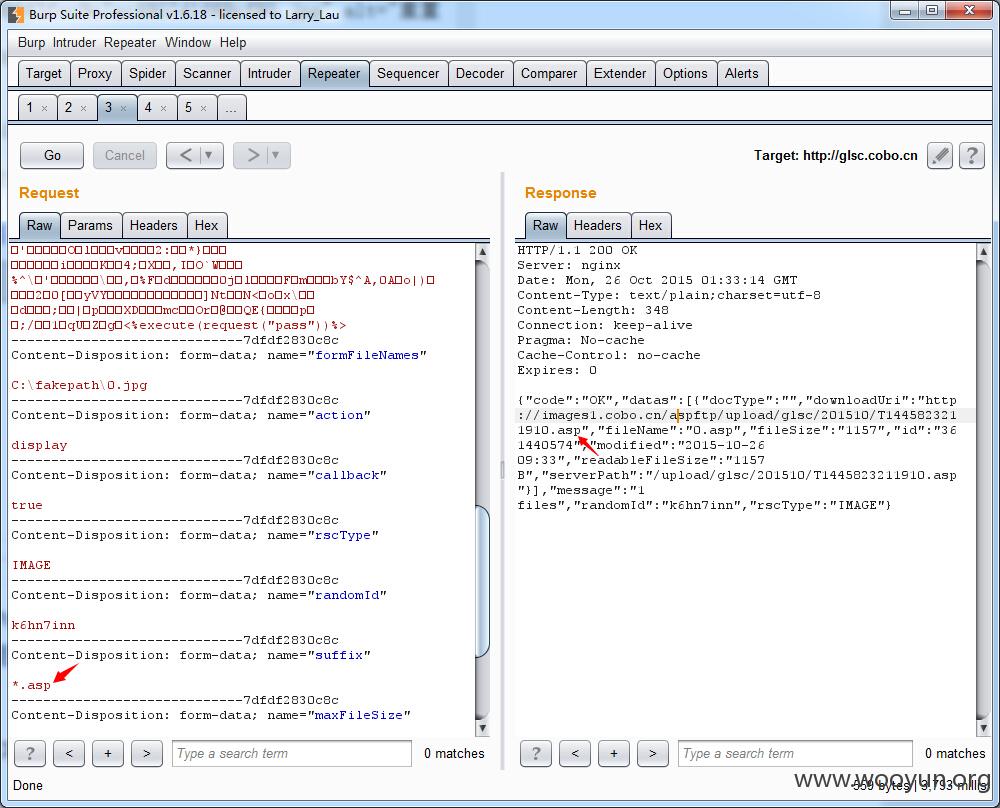Switch to the Scanner tab
The image size is (1000, 808).
pos(207,73)
